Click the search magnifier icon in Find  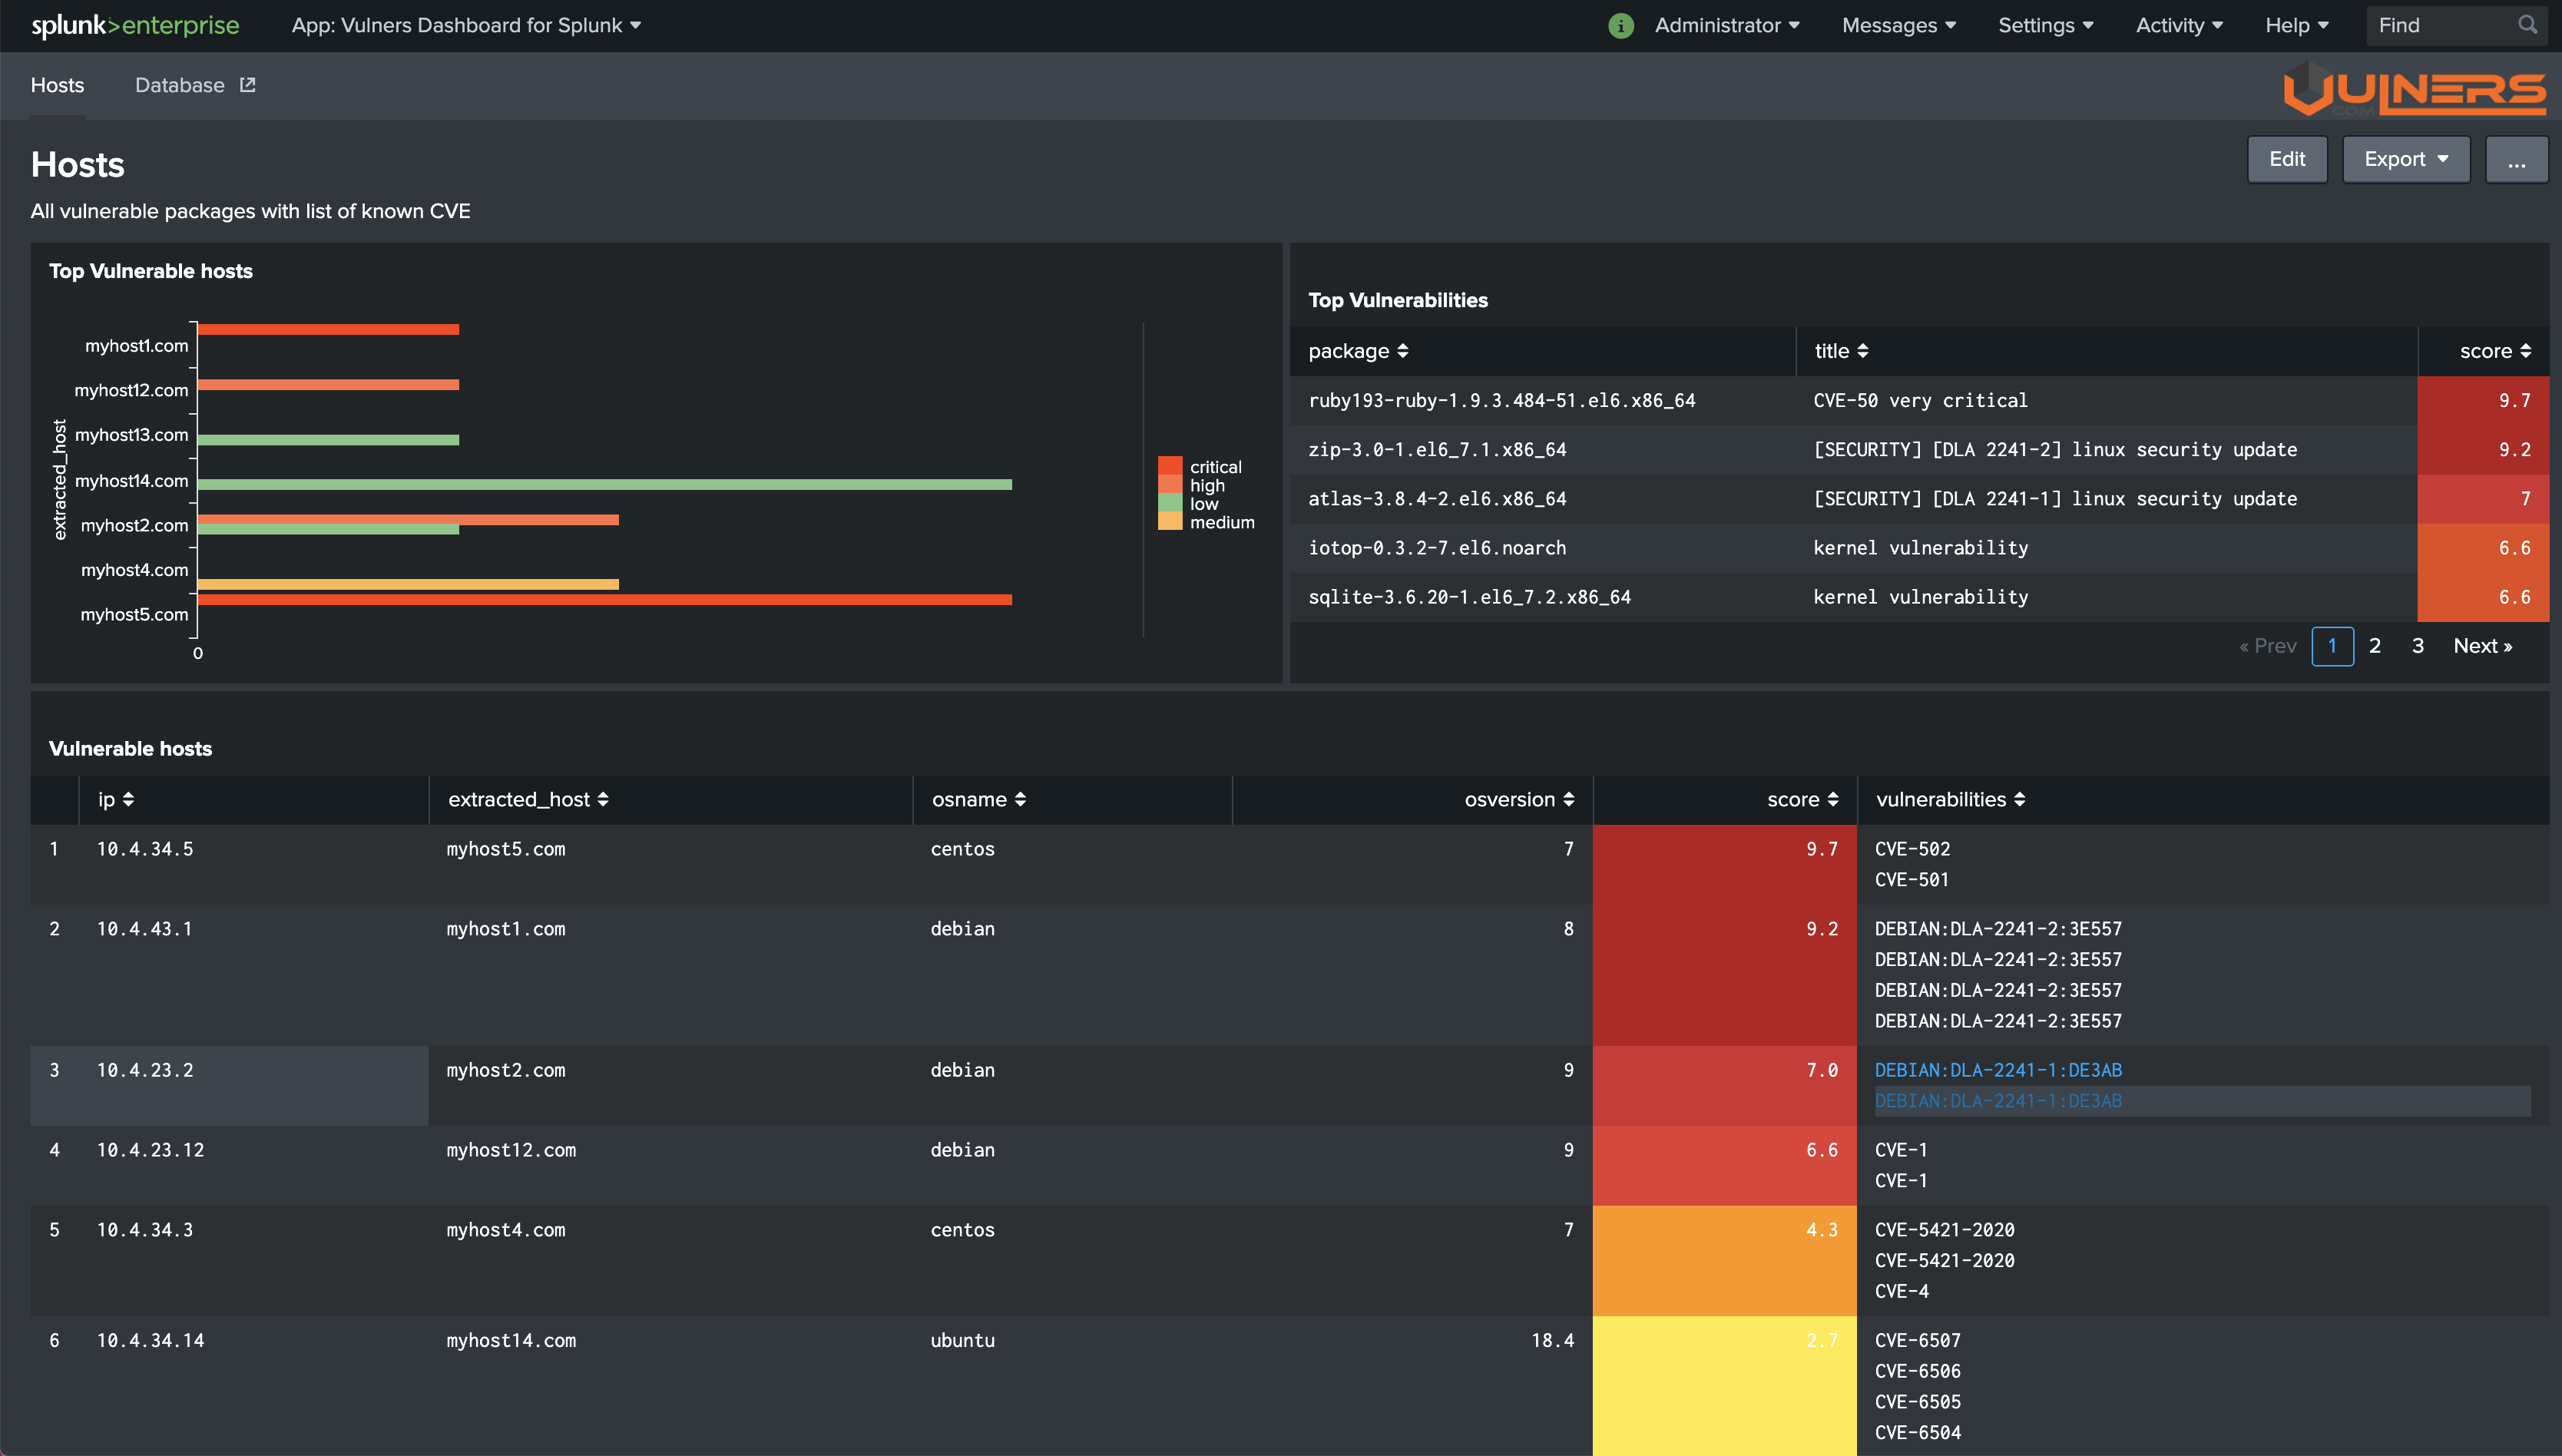tap(2527, 25)
